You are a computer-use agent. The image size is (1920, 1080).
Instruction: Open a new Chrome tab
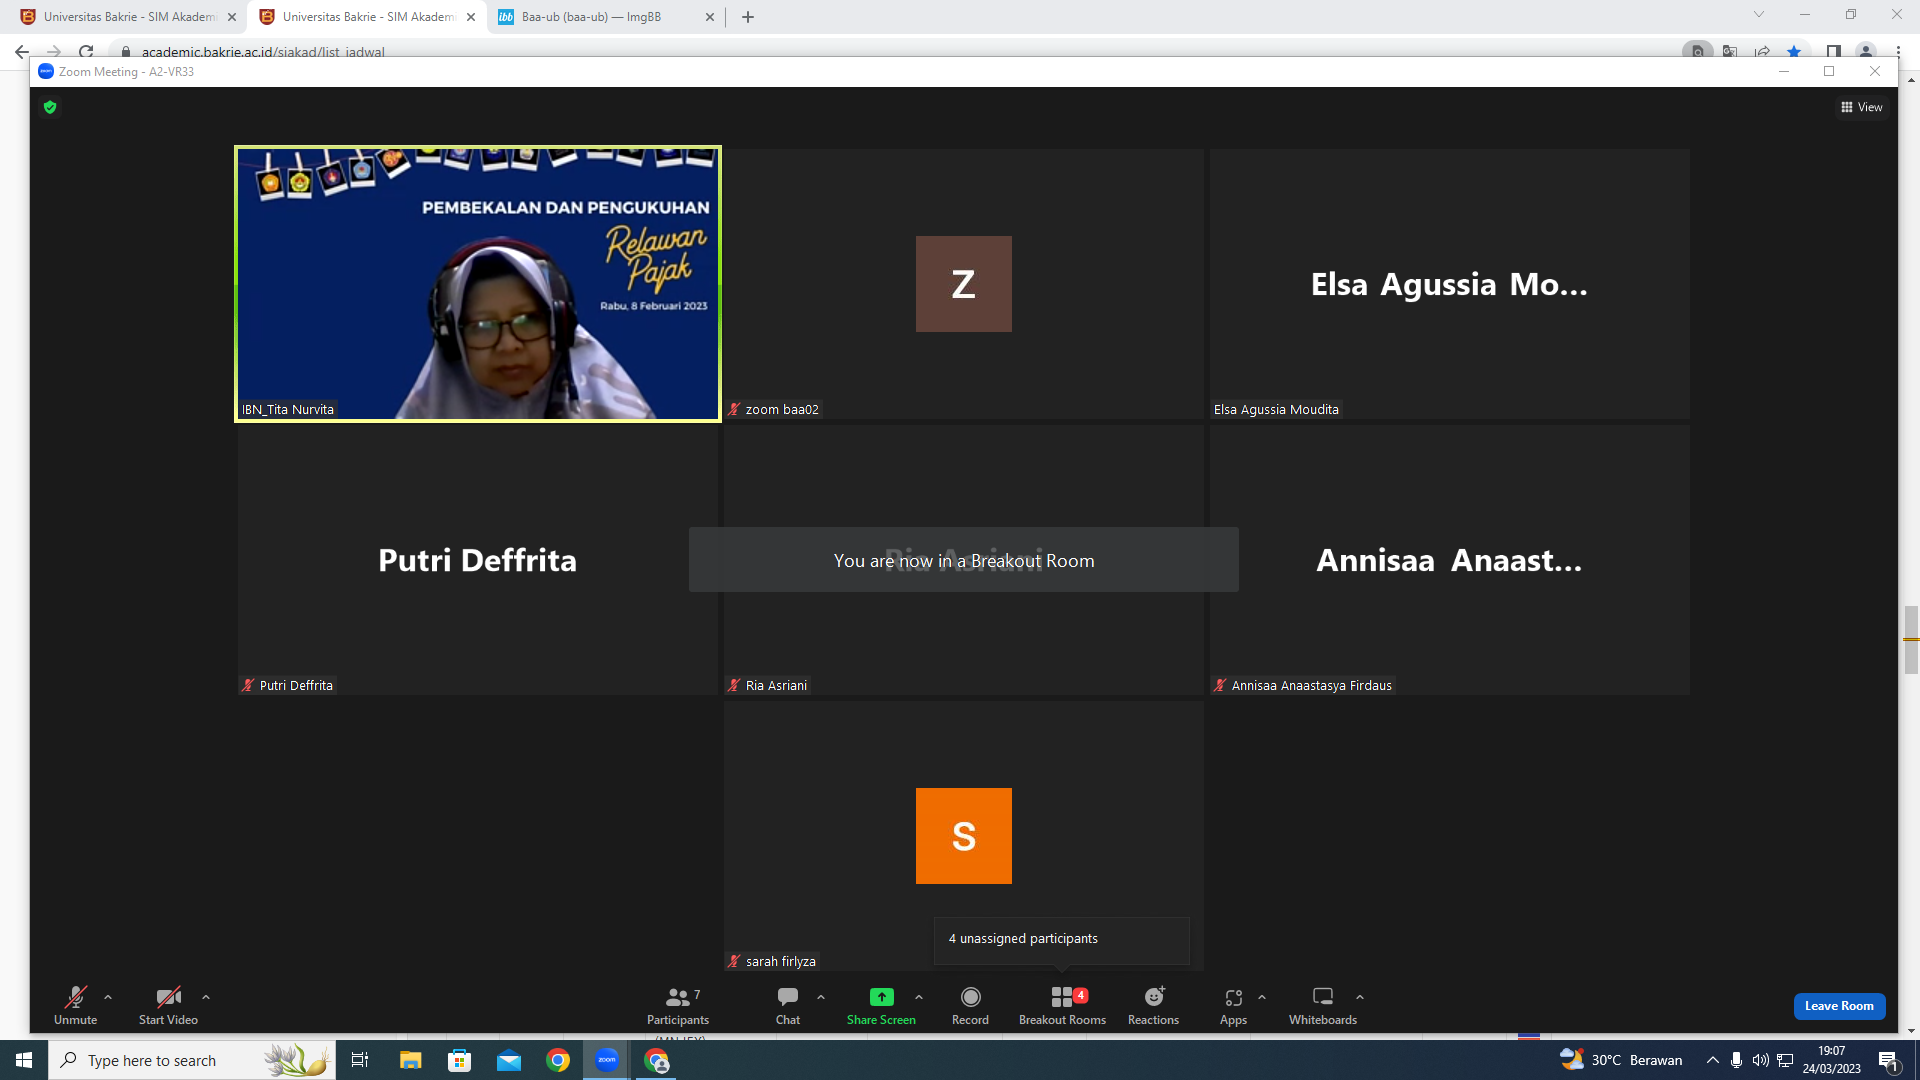748,17
